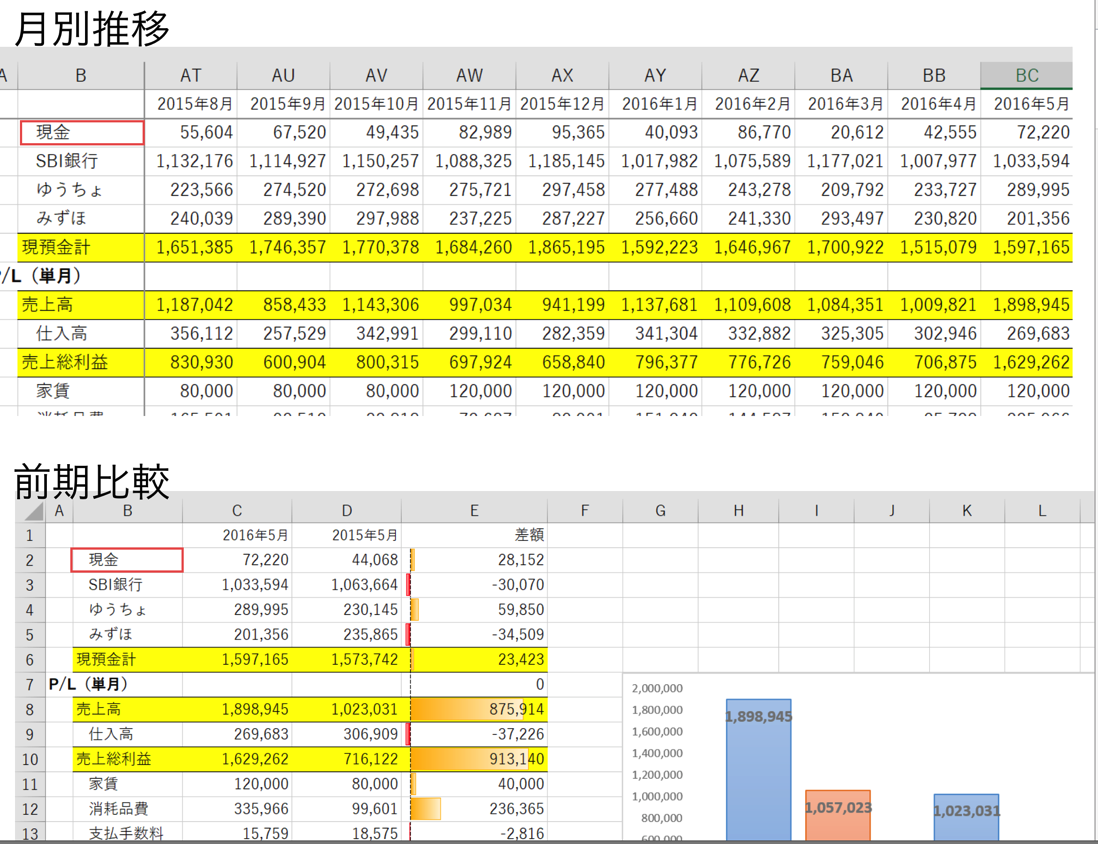
Task: Click the 売上高 label in top sheet
Action: click(81, 305)
